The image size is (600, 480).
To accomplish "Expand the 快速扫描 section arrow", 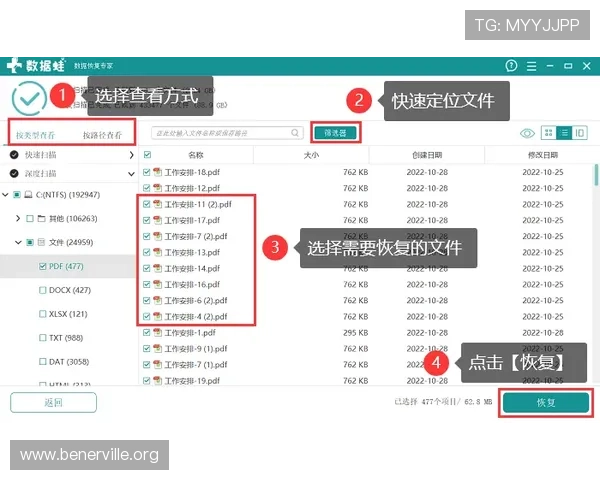I will [131, 155].
